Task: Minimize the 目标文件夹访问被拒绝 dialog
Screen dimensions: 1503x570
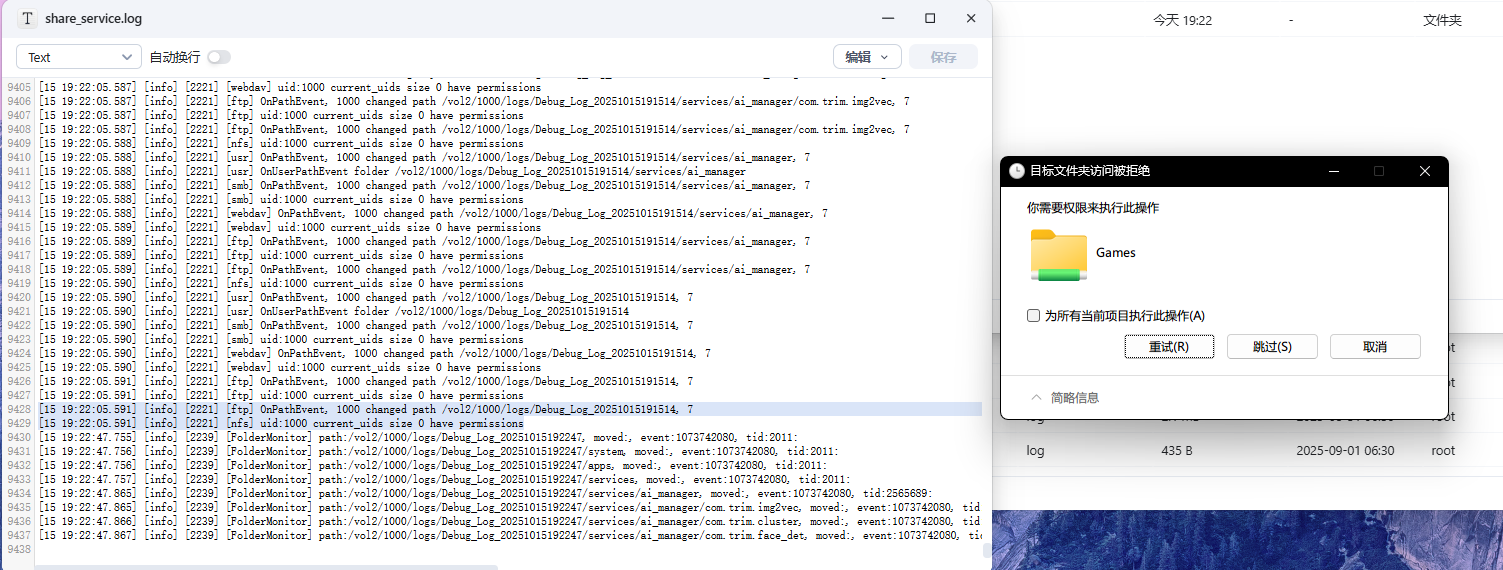Action: (x=1334, y=171)
